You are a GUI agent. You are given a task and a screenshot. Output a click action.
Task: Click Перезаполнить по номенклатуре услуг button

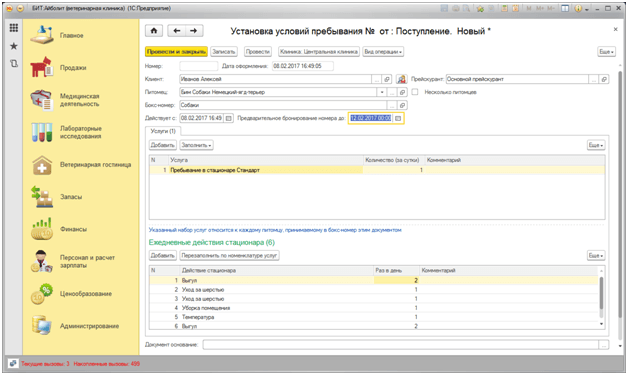[x=229, y=255]
